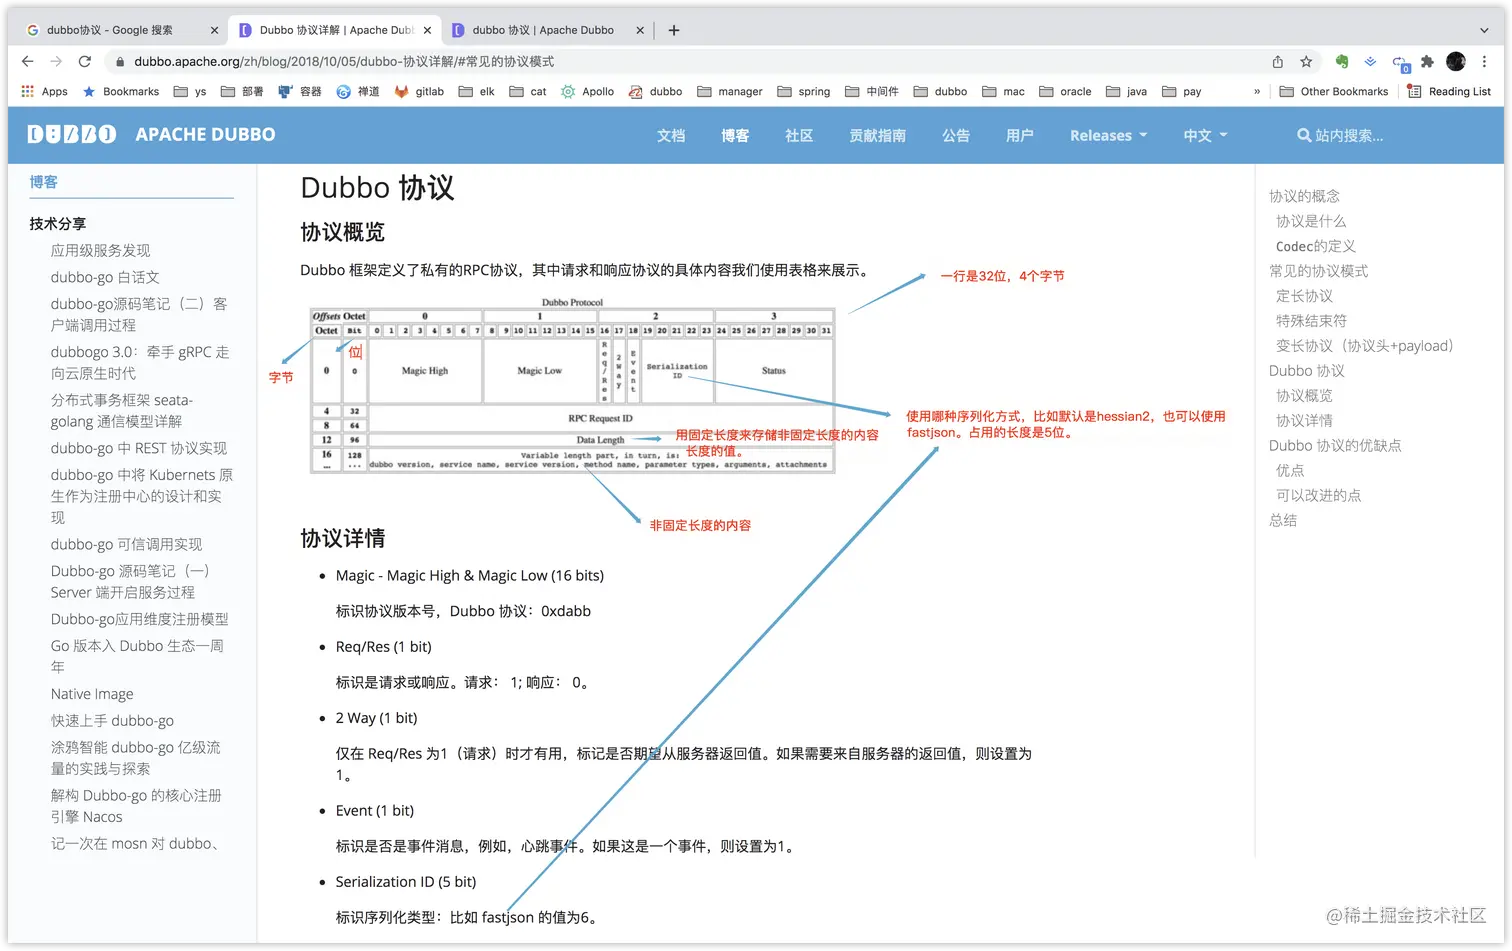This screenshot has width=1512, height=951.
Task: Jump to 总结 in table of contents
Action: (x=1283, y=520)
